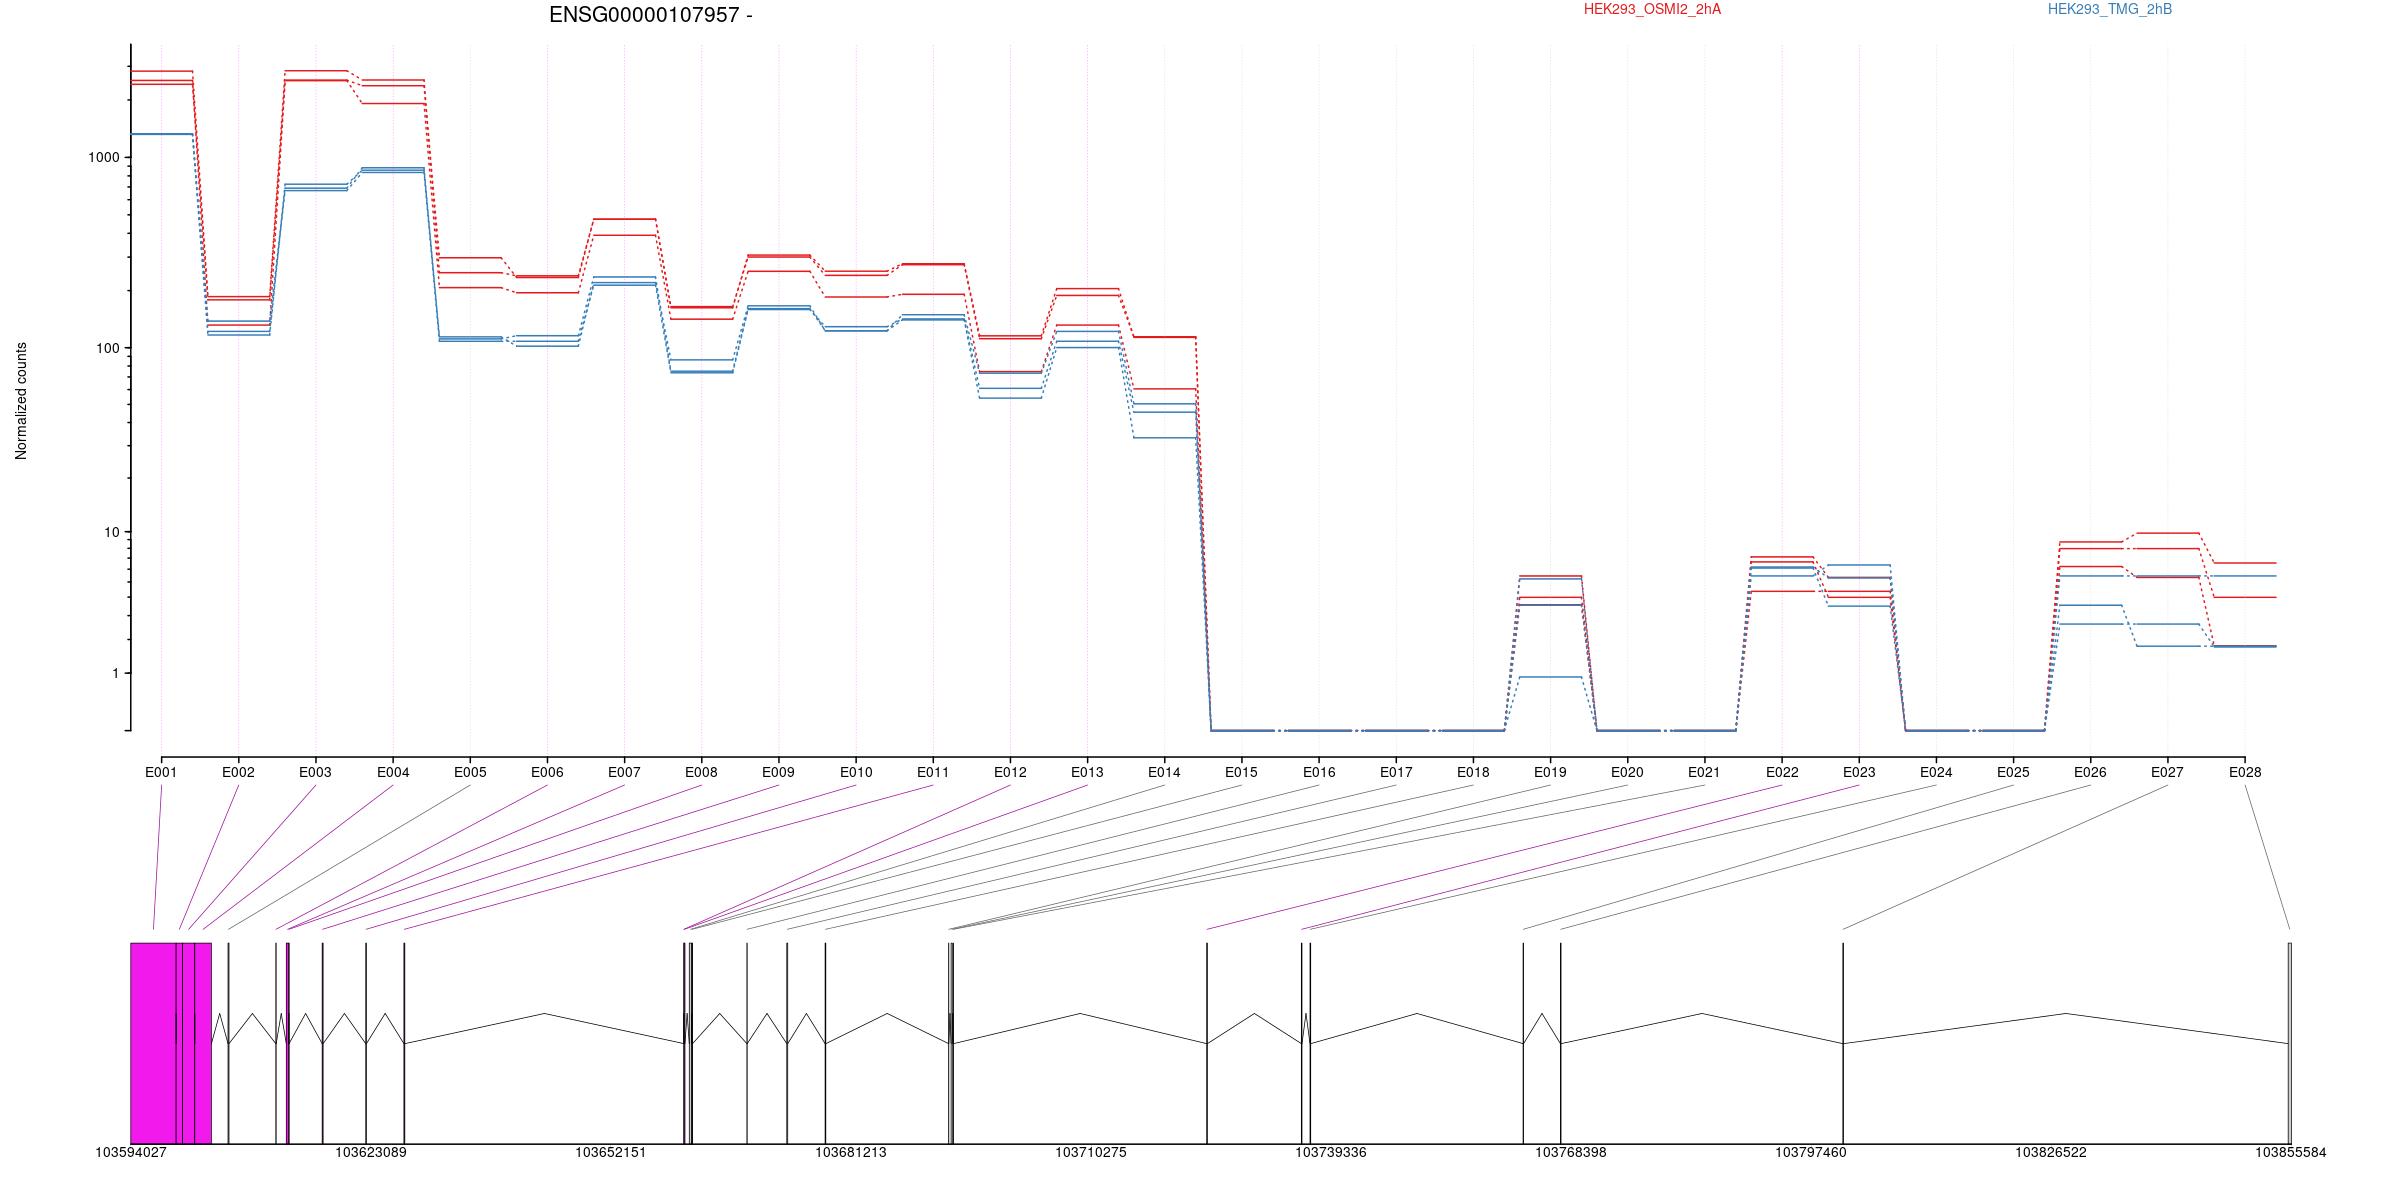Click exon label E001
Screen dimensions: 2400x1200
161,772
